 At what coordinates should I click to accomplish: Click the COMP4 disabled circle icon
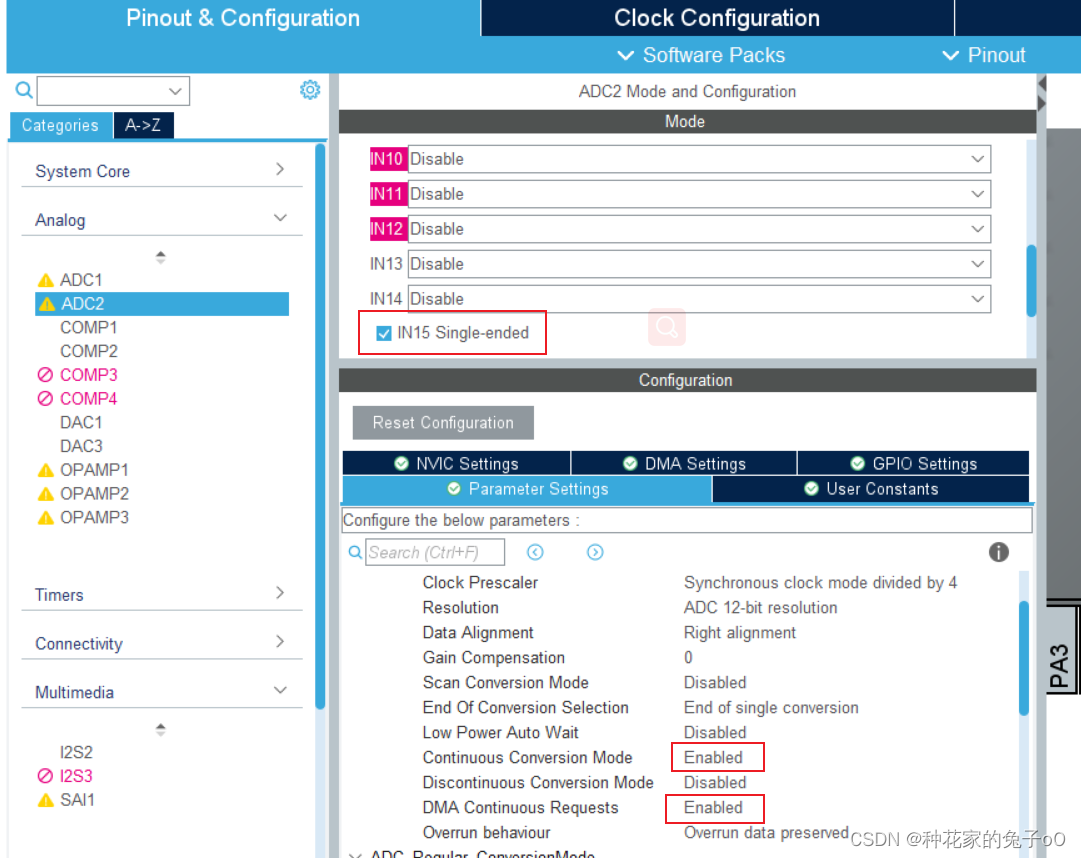click(46, 398)
